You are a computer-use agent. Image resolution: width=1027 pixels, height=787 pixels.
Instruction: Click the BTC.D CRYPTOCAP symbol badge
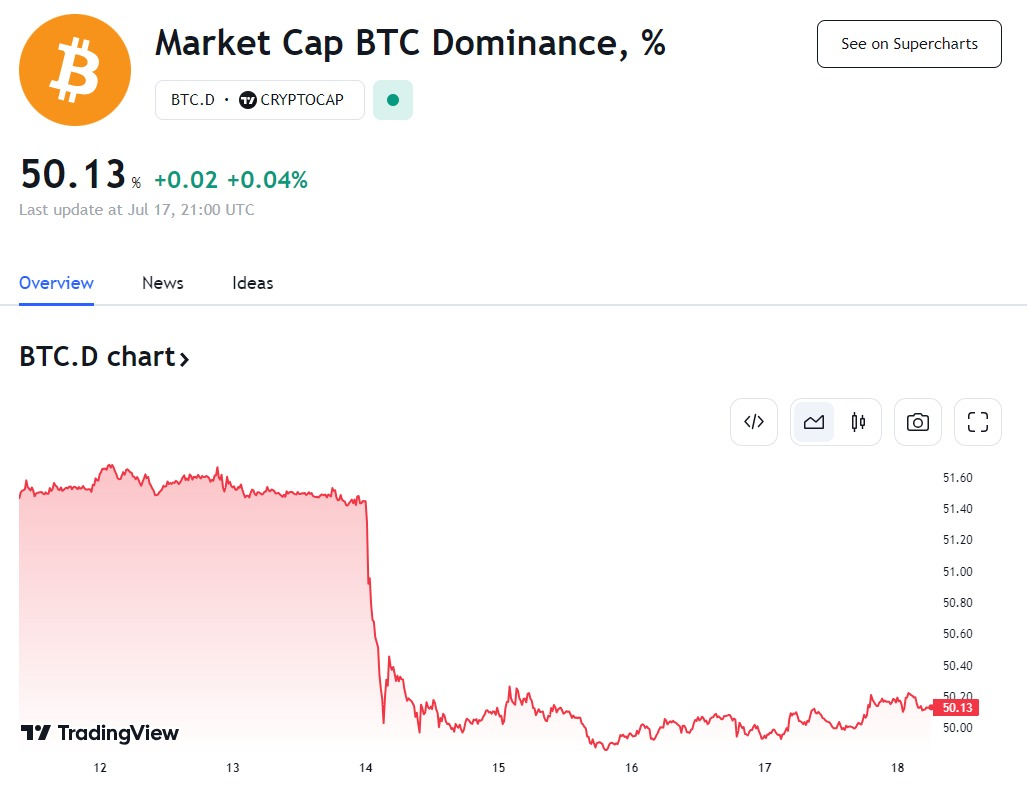tap(259, 100)
